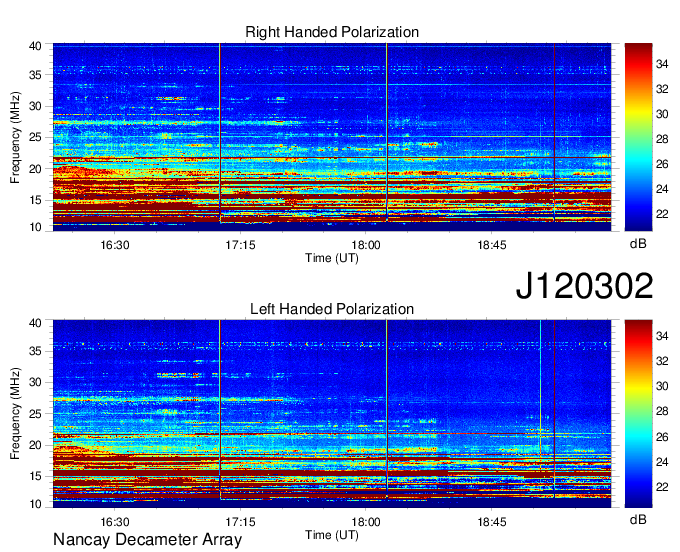Image resolution: width=680 pixels, height=552 pixels.
Task: Click the top colorbar's 34 dB label
Action: point(662,65)
